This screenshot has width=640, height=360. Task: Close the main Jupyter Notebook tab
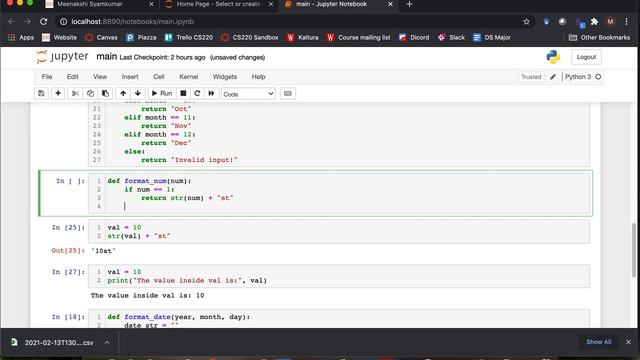pos(390,4)
